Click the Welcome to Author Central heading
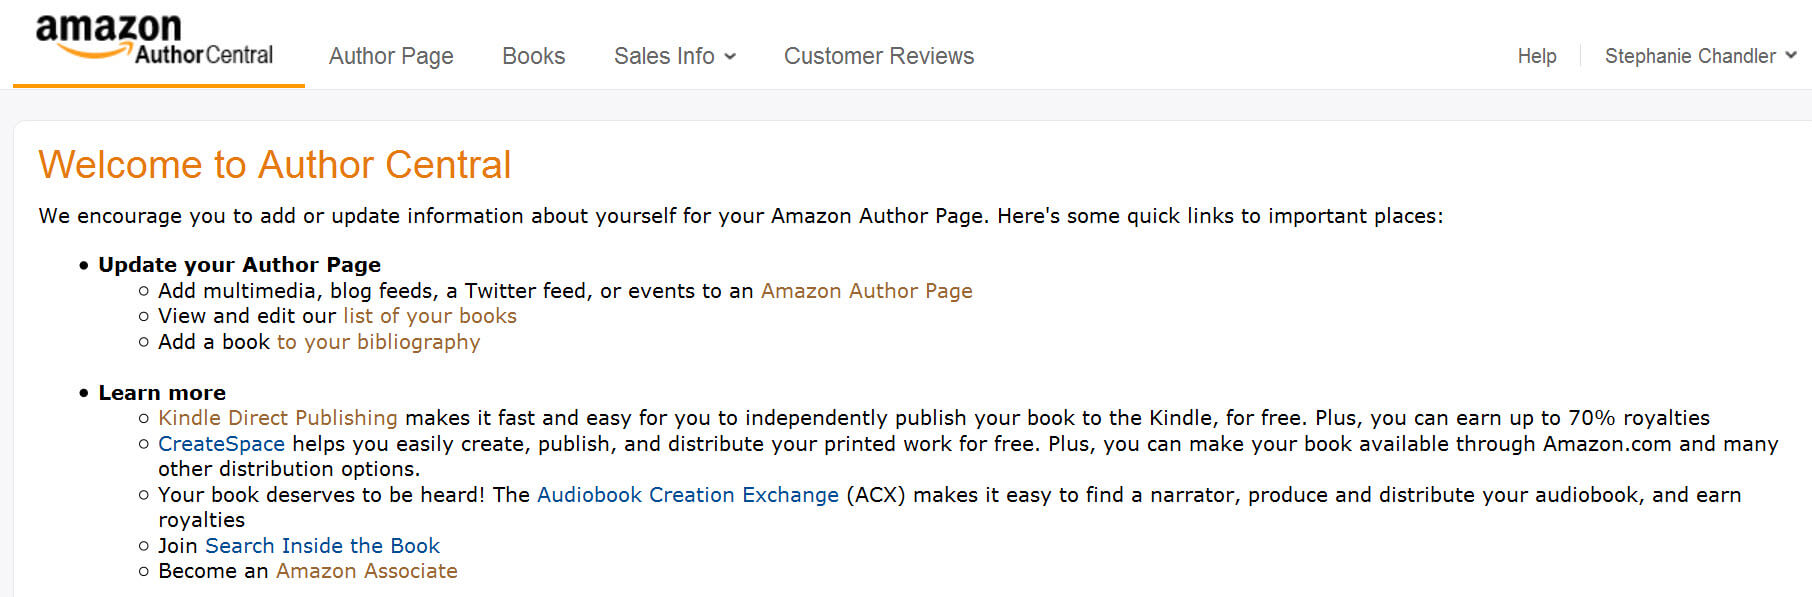Image resolution: width=1812 pixels, height=597 pixels. [274, 165]
